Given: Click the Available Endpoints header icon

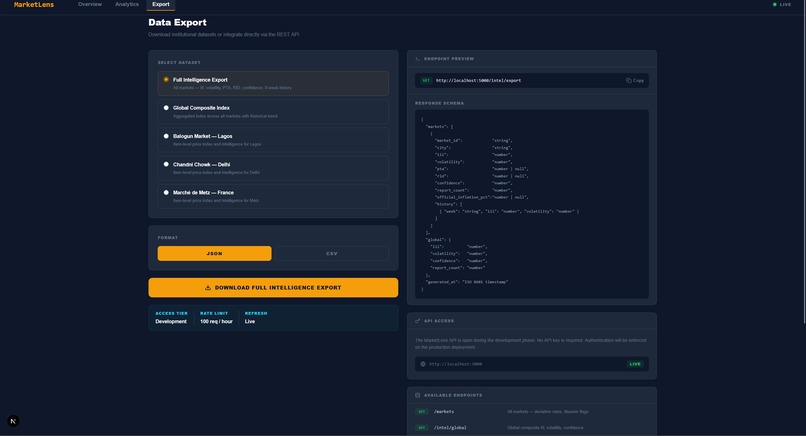Looking at the screenshot, I should (x=417, y=395).
